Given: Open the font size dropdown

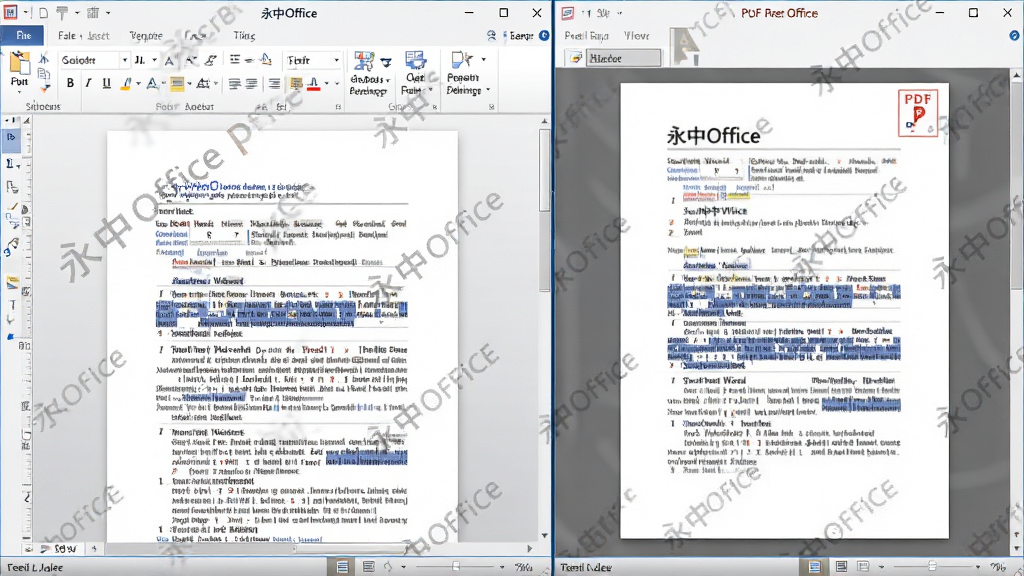Looking at the screenshot, I should (154, 60).
